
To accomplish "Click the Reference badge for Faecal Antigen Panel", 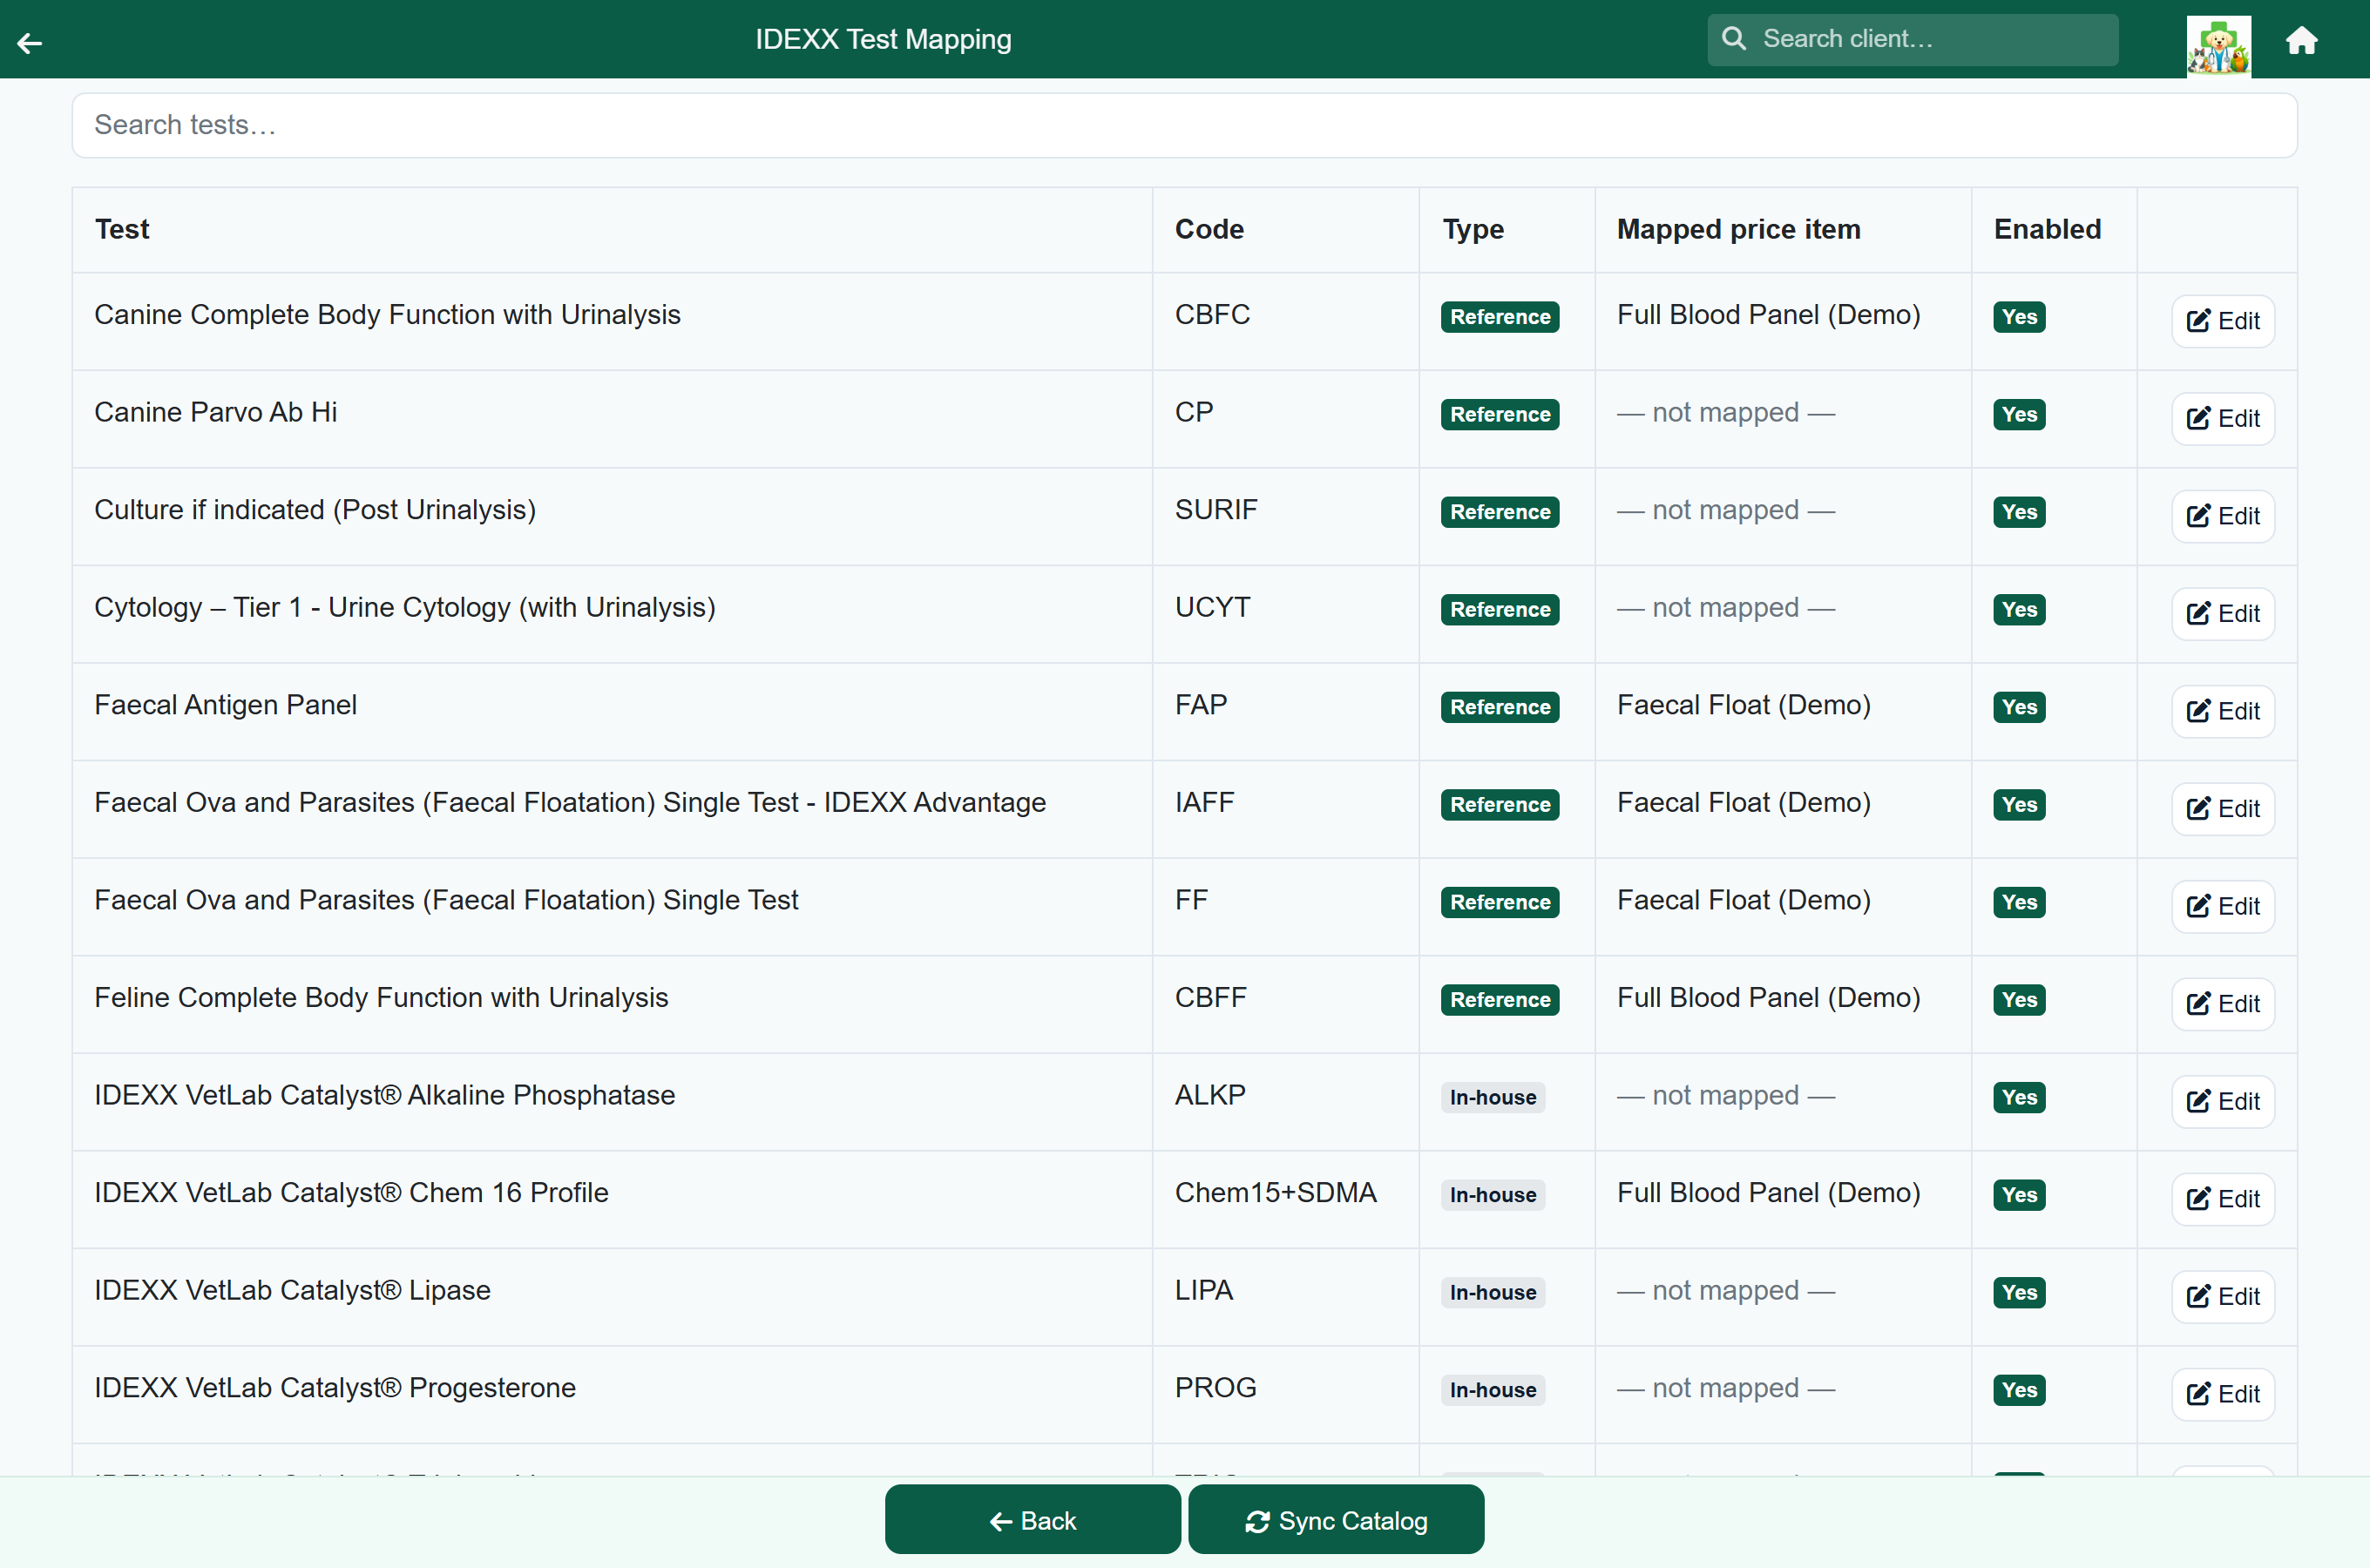I will tap(1500, 707).
